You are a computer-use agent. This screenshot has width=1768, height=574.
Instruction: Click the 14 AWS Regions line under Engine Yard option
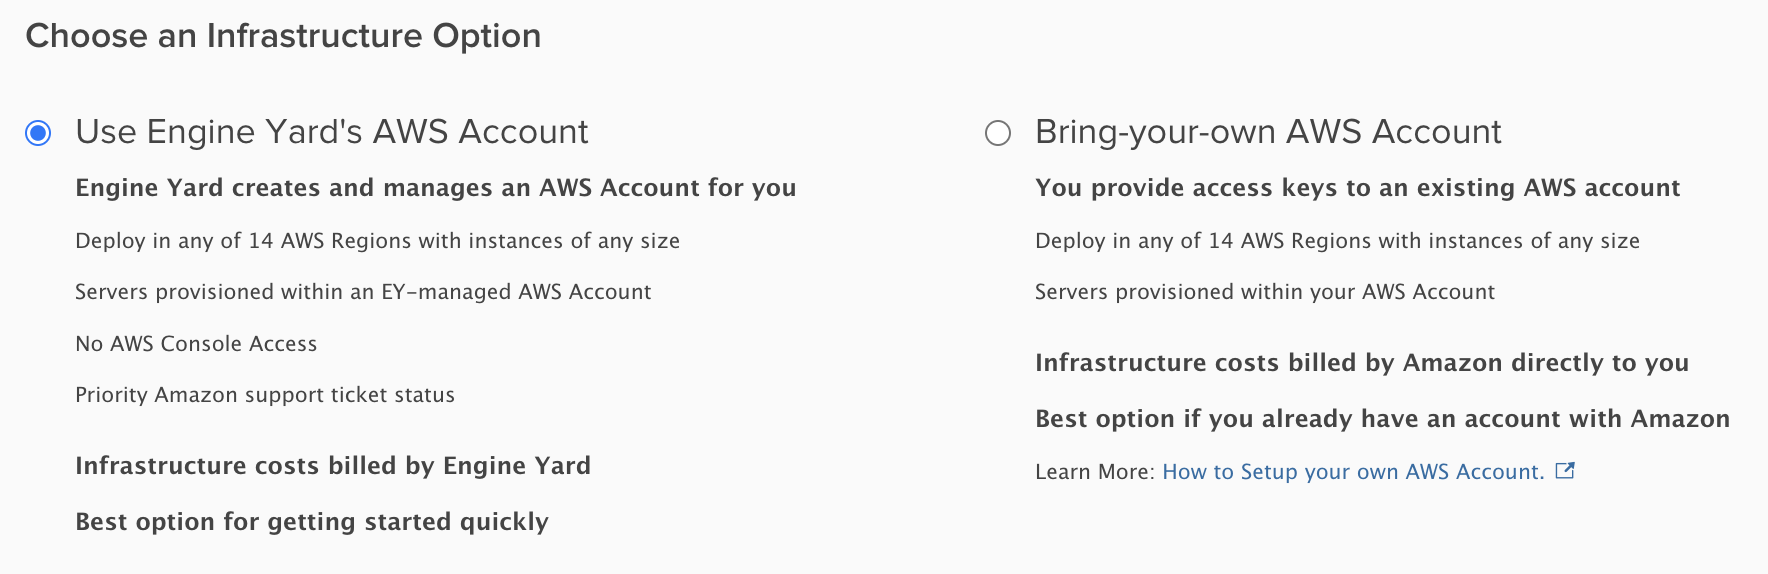[377, 241]
